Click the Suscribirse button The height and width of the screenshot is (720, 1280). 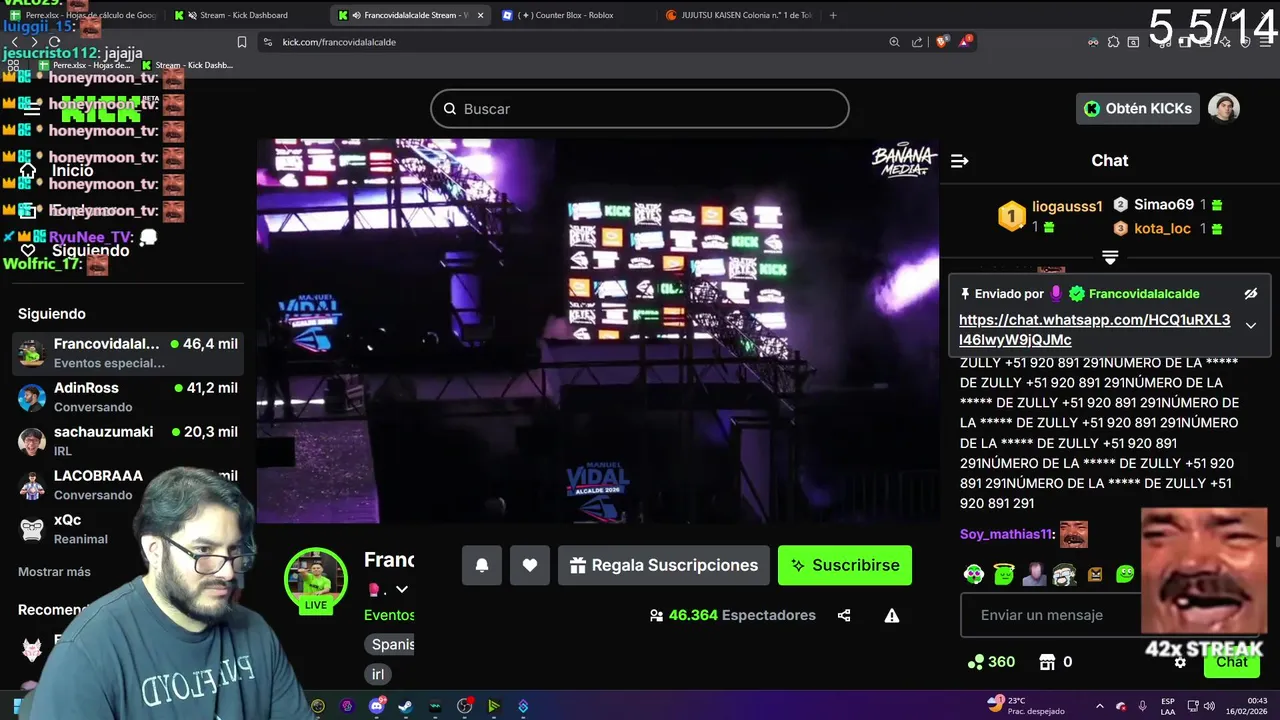(x=845, y=565)
